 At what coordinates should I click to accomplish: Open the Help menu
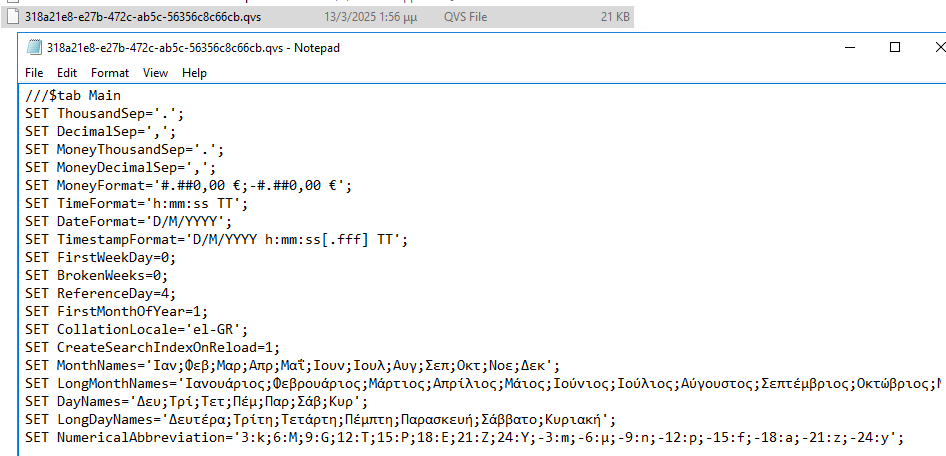(x=194, y=73)
